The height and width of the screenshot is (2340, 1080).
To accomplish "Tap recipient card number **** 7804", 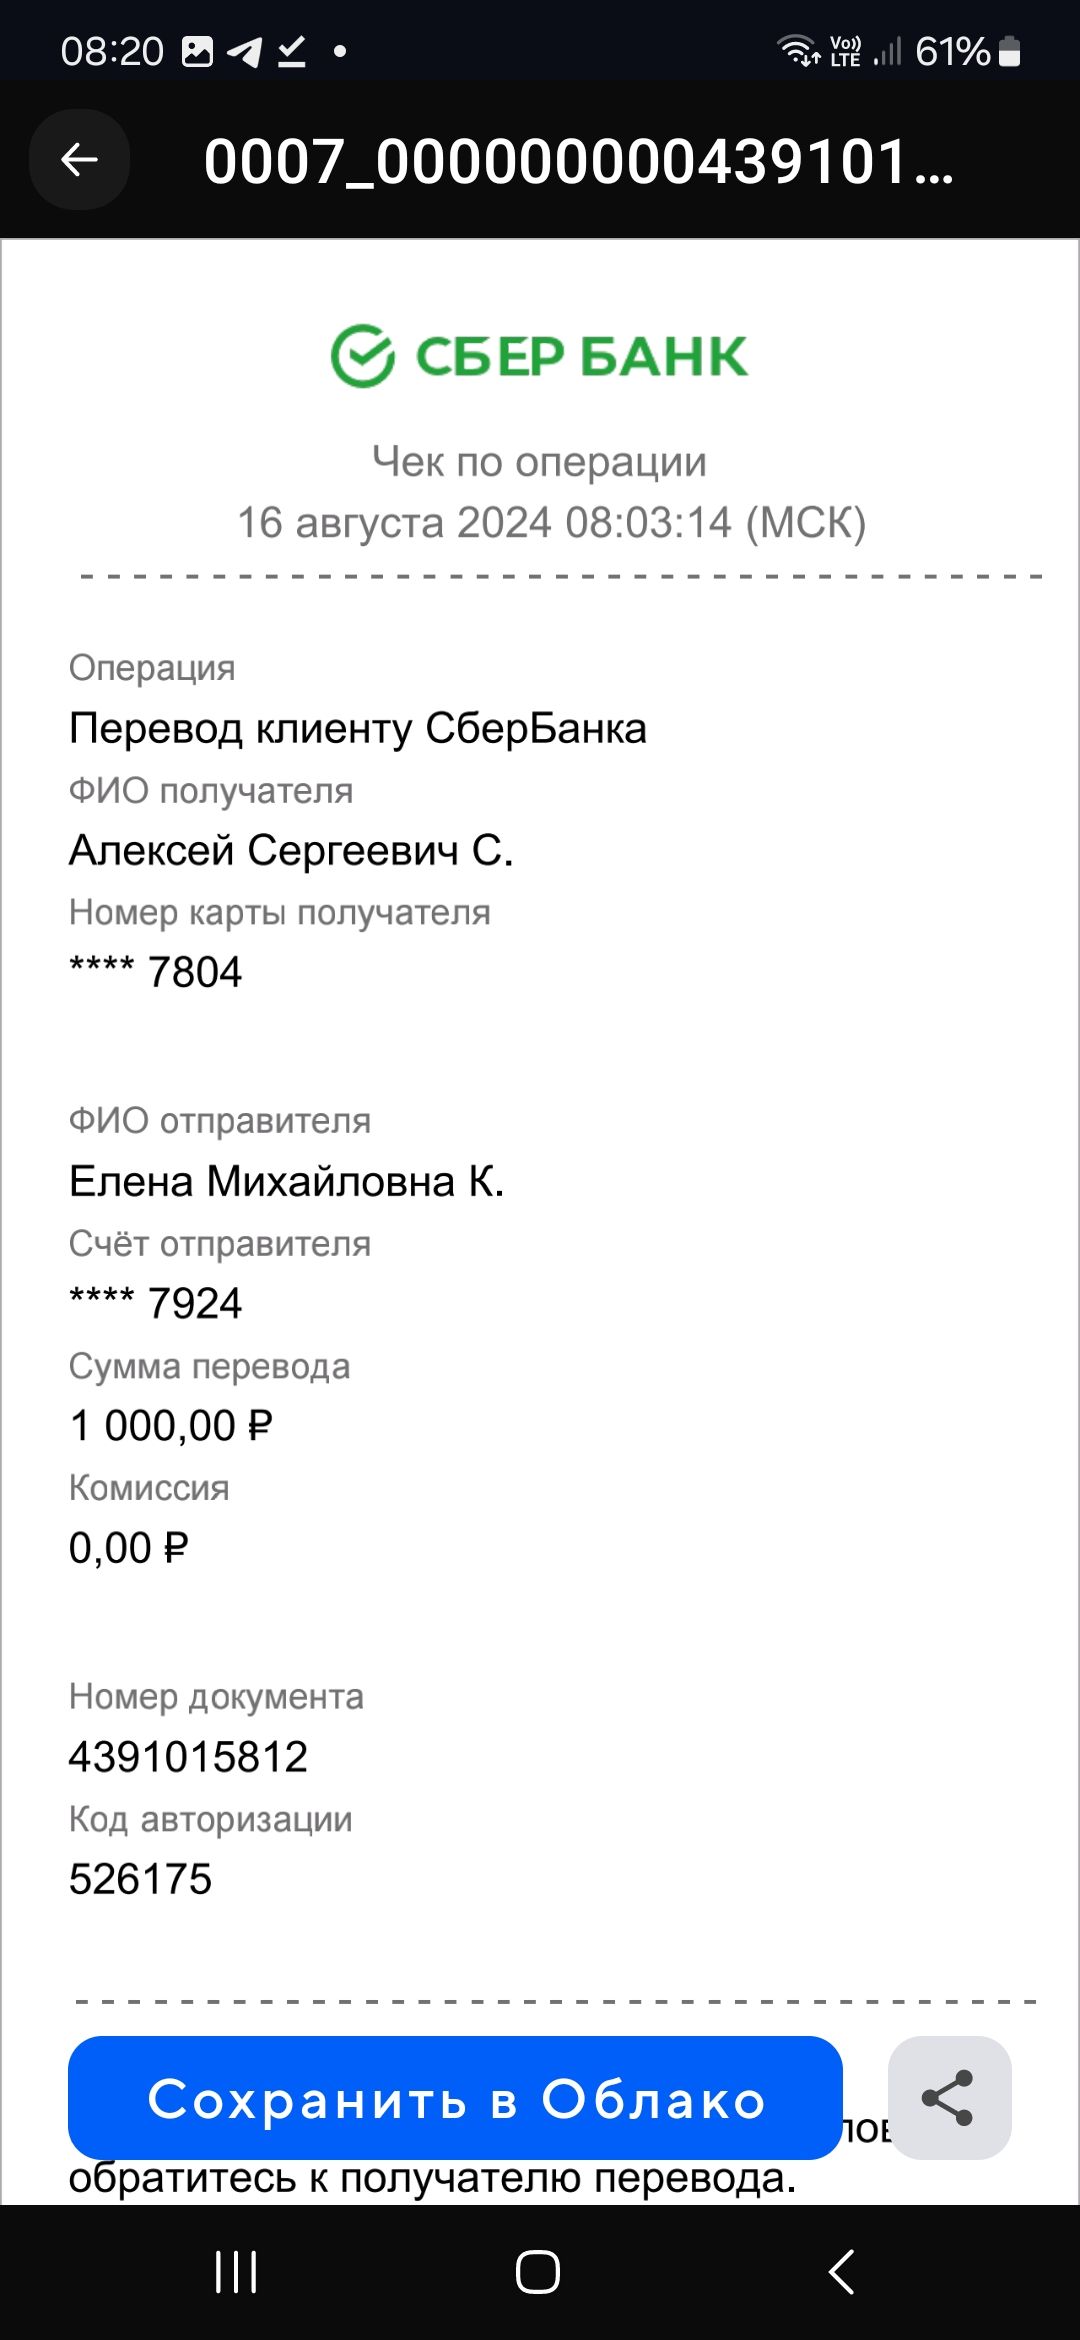I will 156,972.
